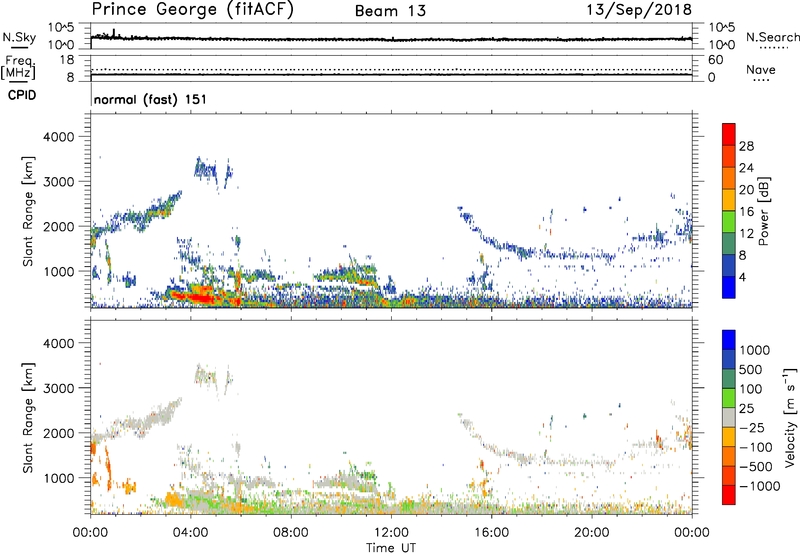Screen dimensions: 800x554
Task: Click the date "13/Sep/2018" in the header
Action: (639, 10)
